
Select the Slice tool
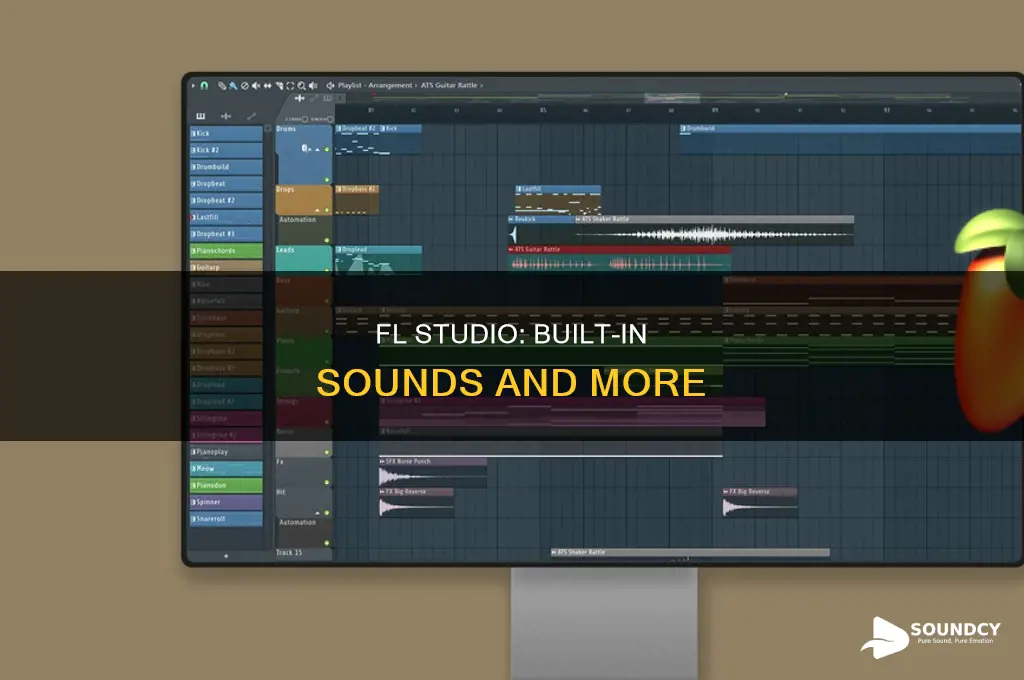pyautogui.click(x=279, y=86)
